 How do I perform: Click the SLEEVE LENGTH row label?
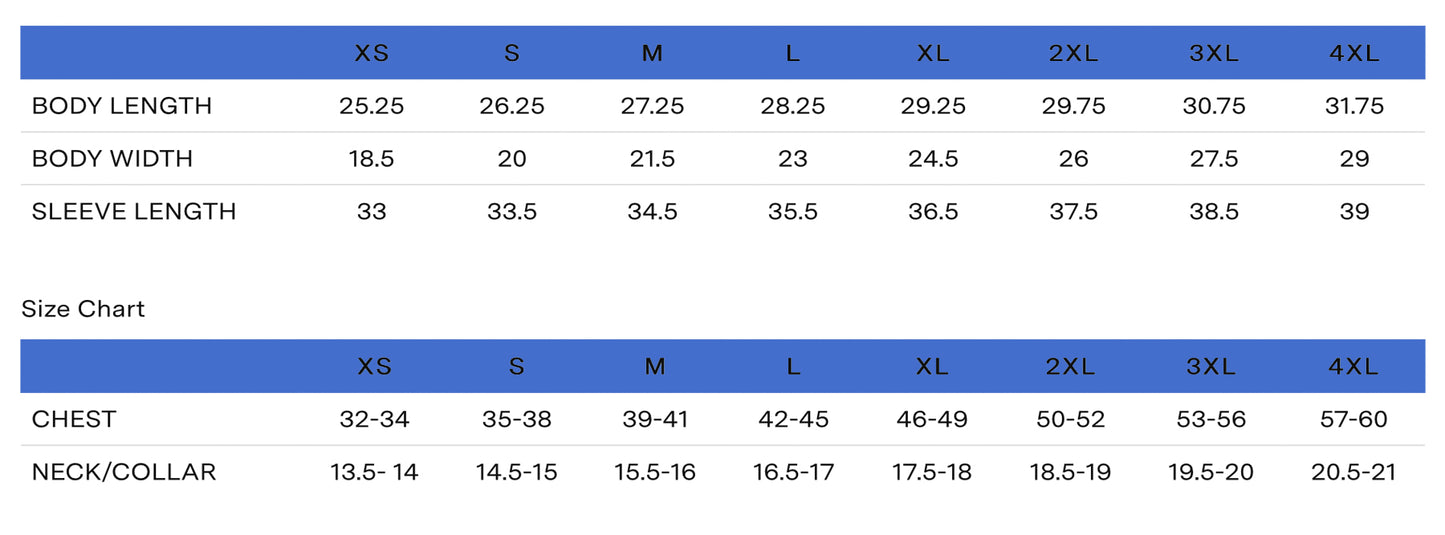[x=134, y=212]
